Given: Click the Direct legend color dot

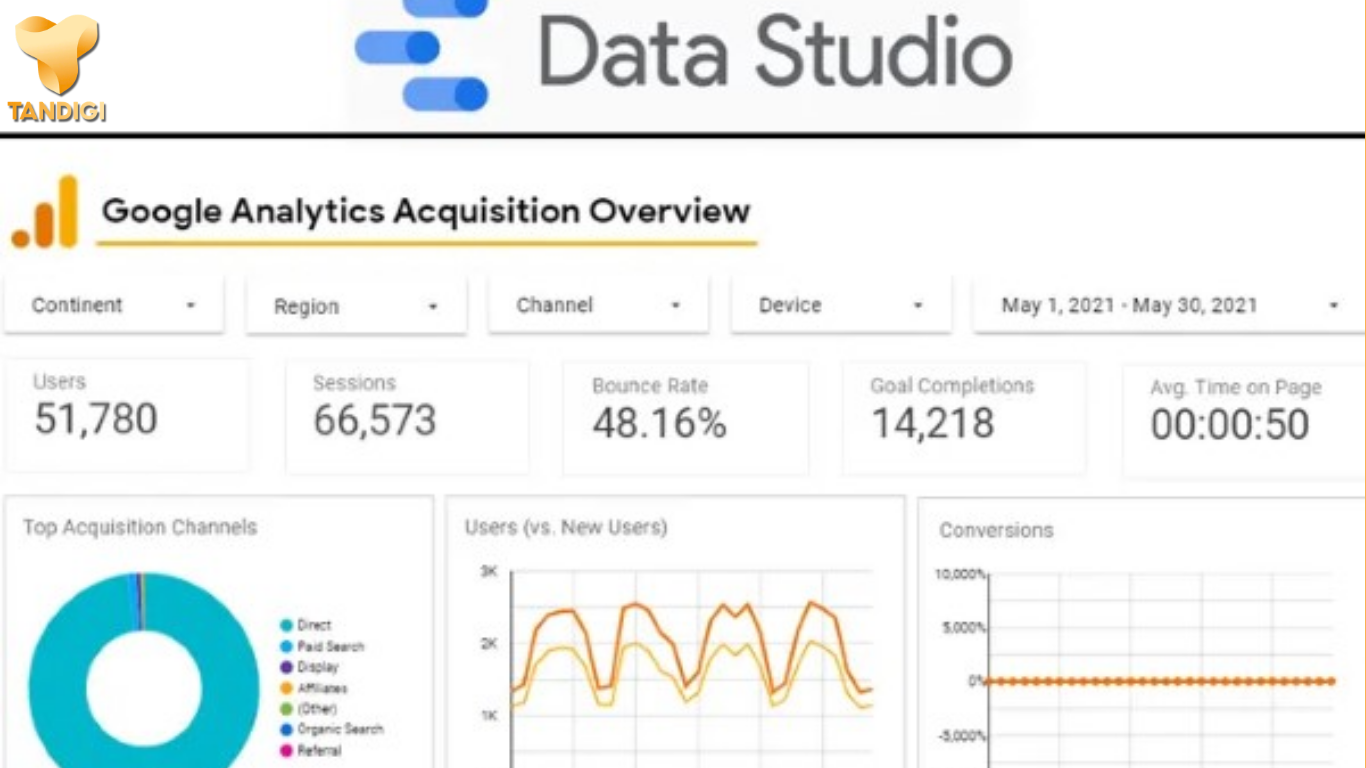Looking at the screenshot, I should point(287,626).
